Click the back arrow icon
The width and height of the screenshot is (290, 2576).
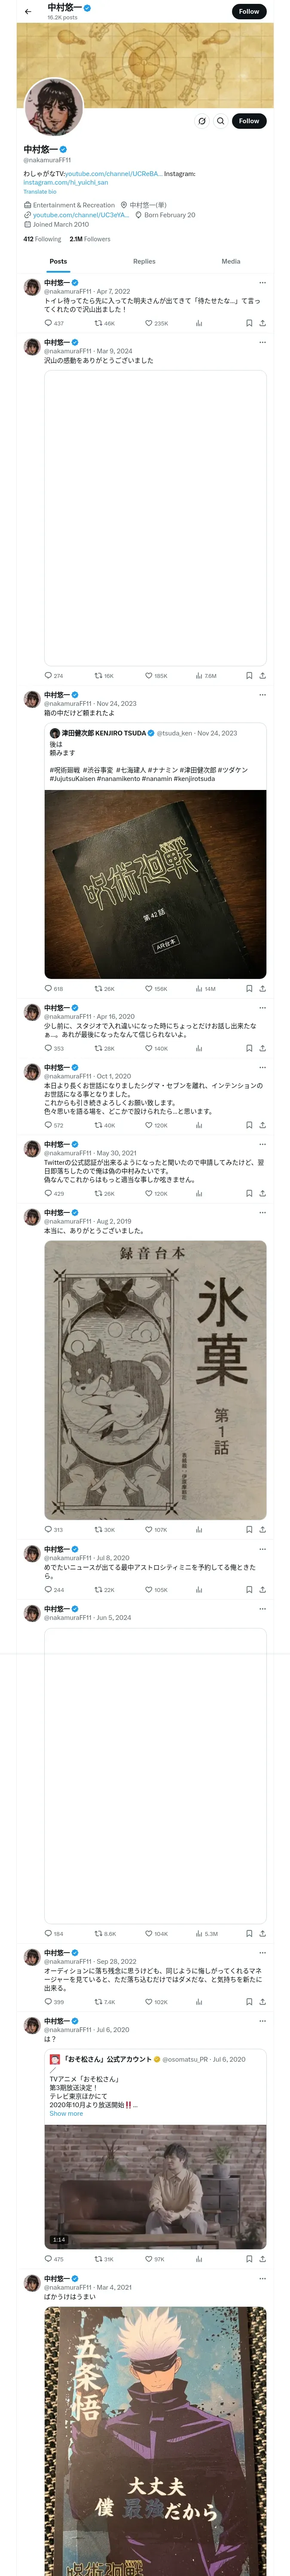tap(28, 11)
